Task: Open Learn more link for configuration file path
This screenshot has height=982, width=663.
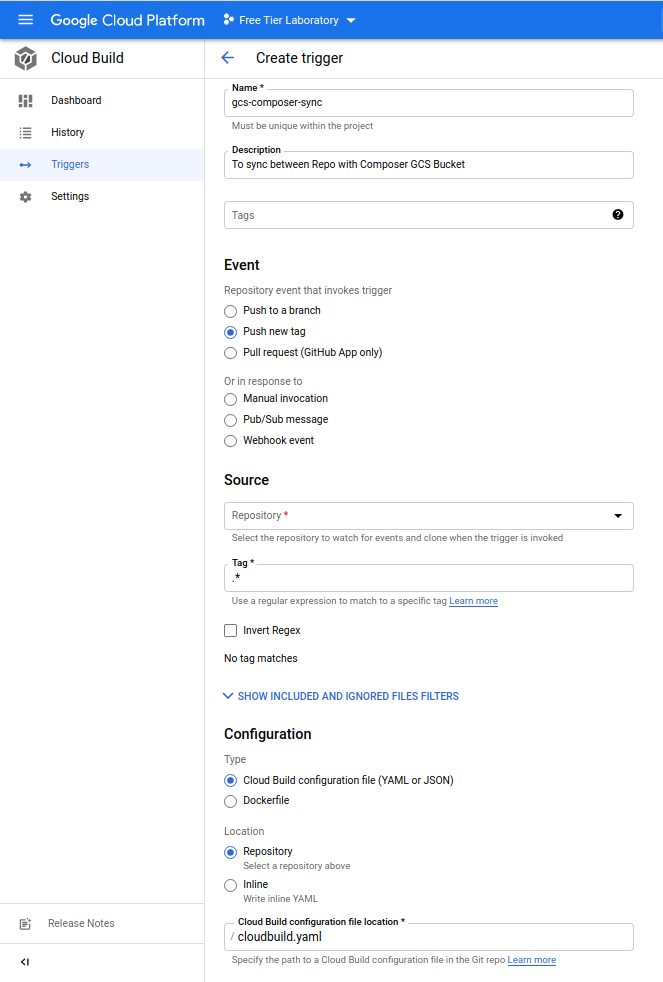Action: 532,960
